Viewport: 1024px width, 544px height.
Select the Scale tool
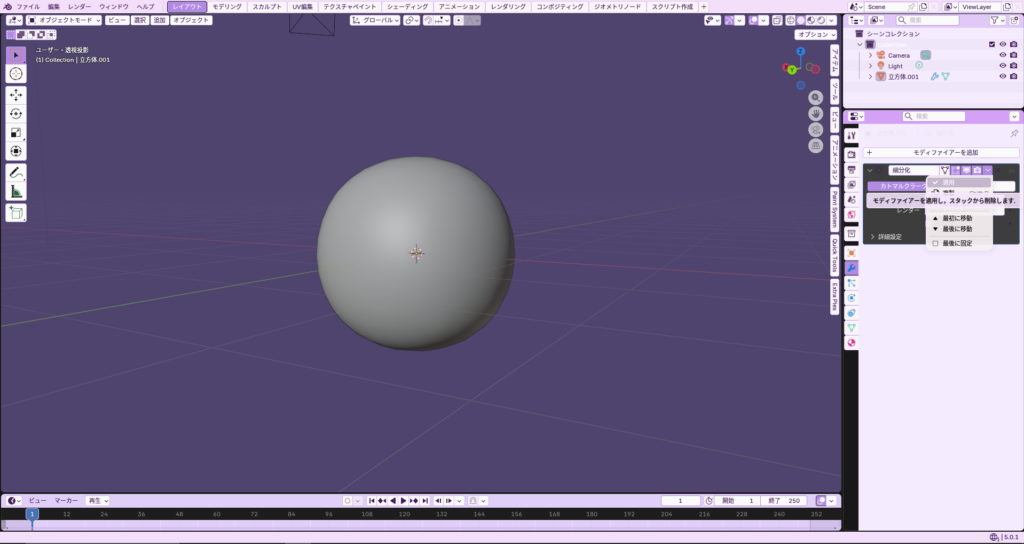pos(16,132)
